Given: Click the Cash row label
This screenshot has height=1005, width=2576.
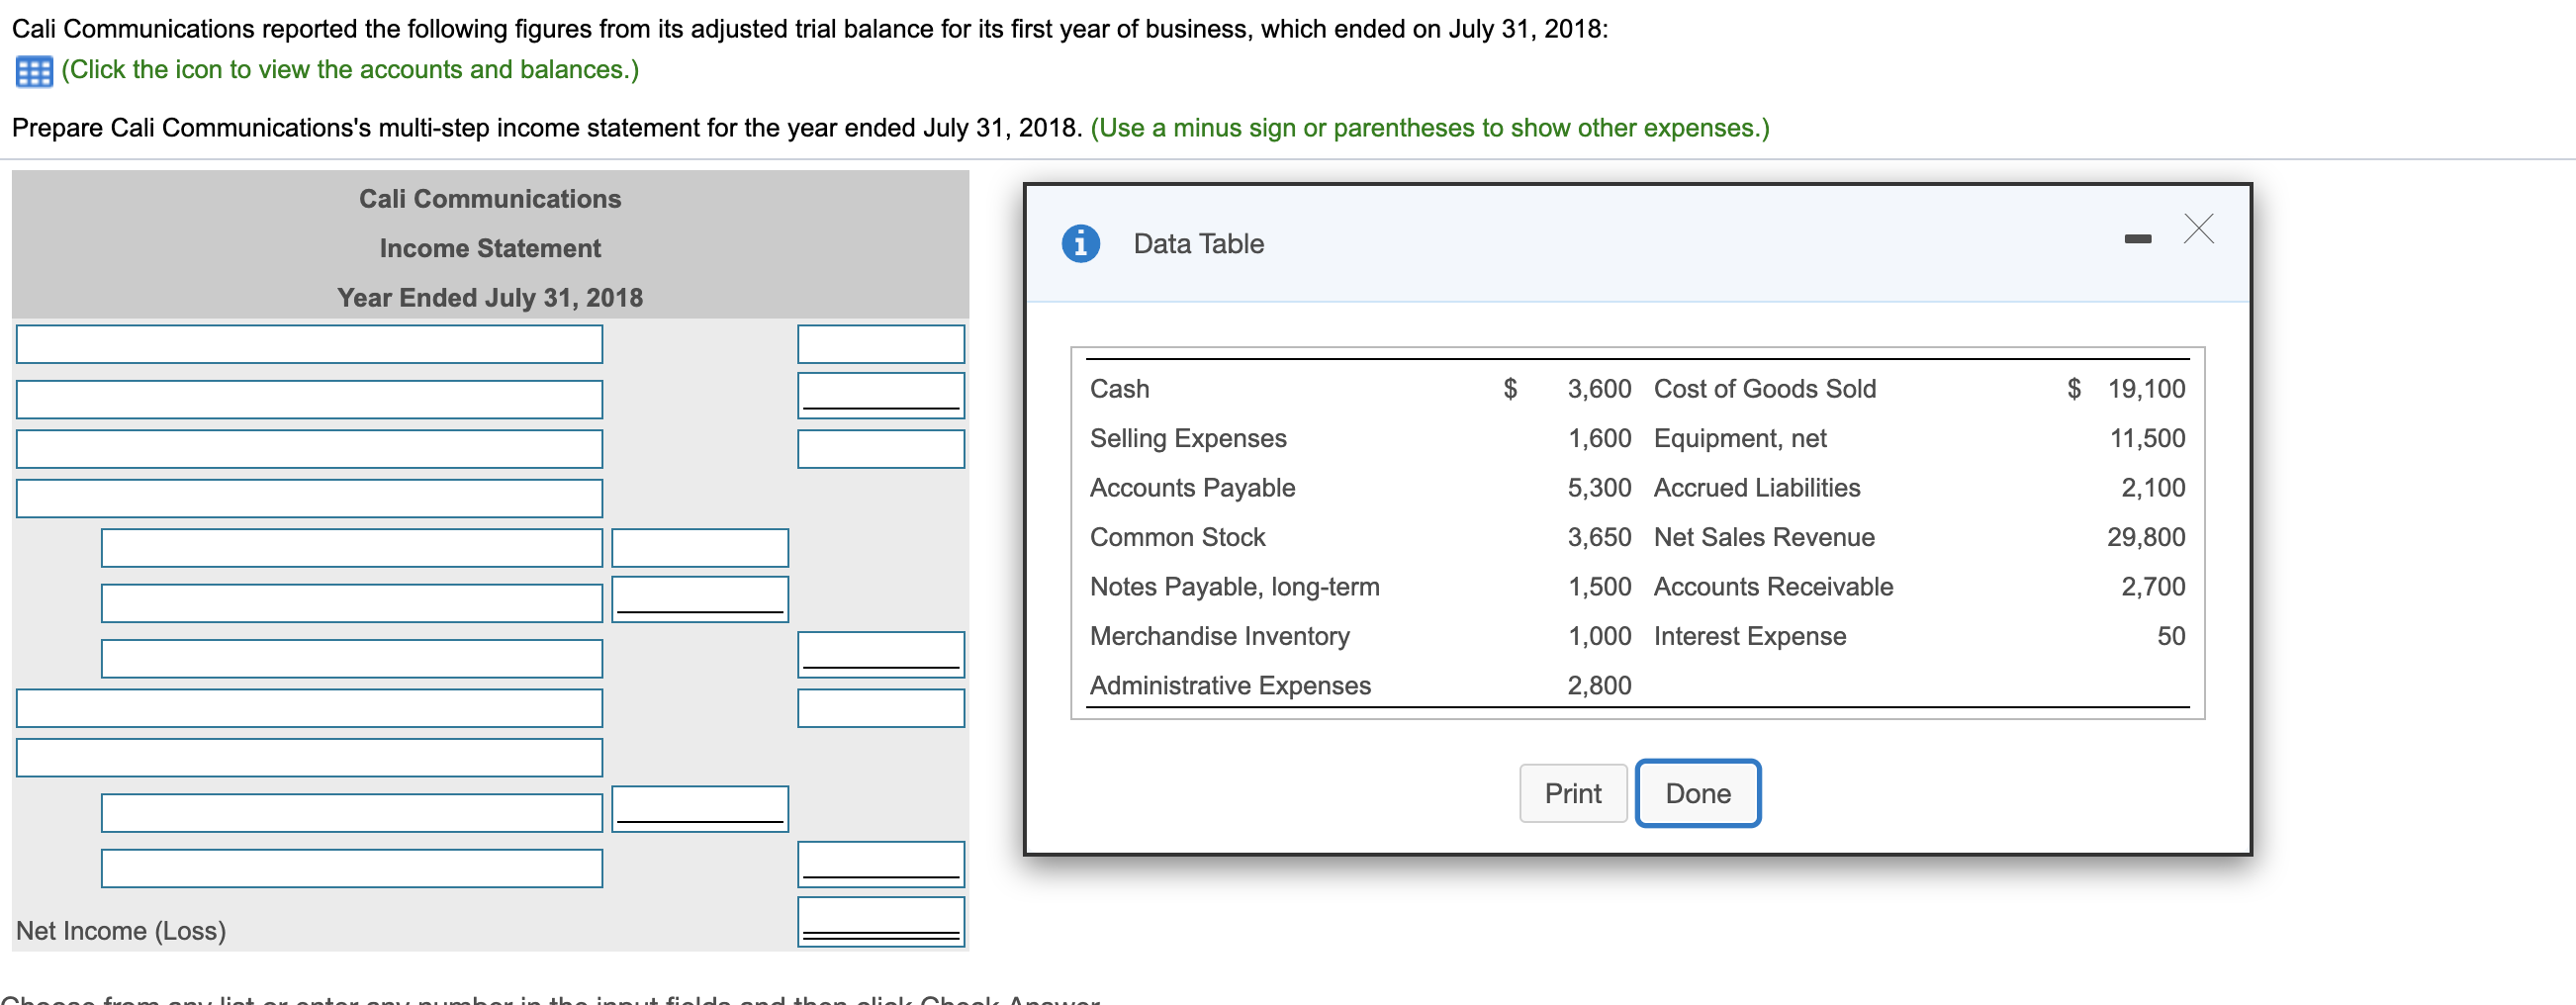Looking at the screenshot, I should point(1119,389).
